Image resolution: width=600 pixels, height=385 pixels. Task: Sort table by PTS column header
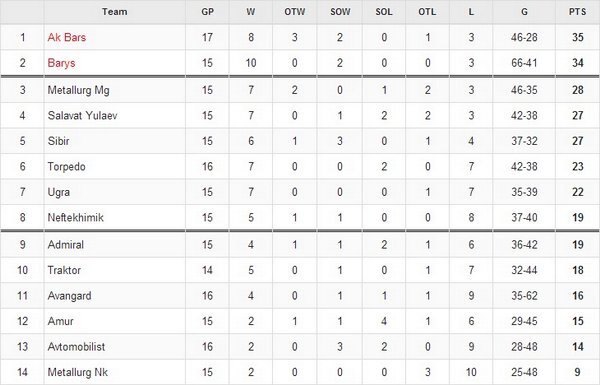pos(577,12)
